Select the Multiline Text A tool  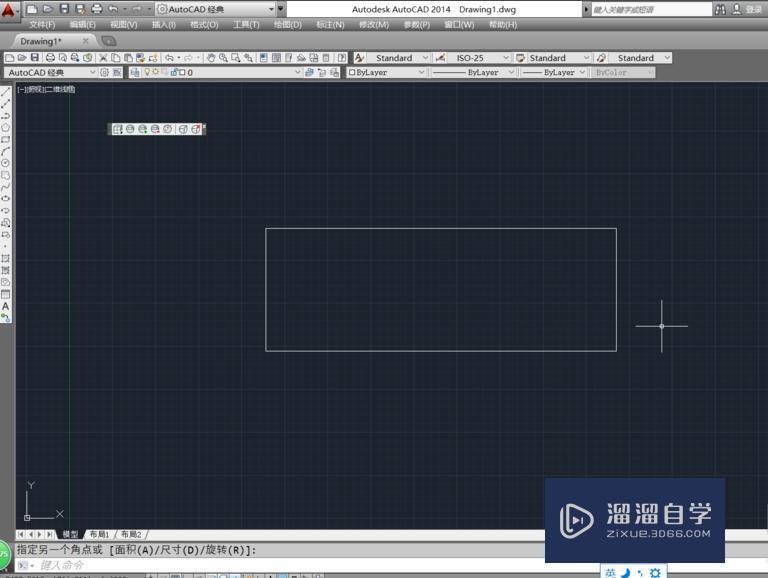5,306
